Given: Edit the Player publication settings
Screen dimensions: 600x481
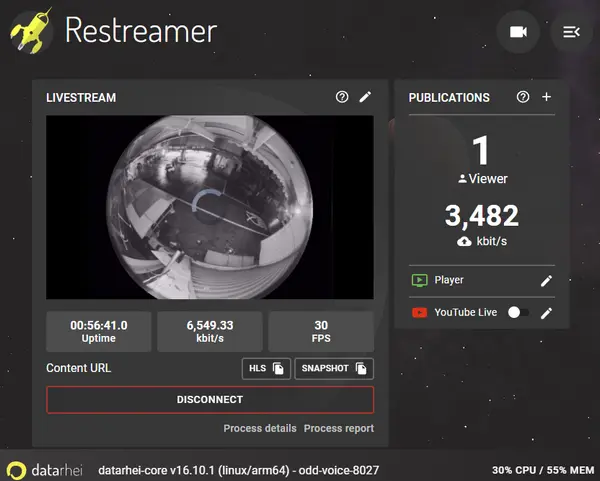Looking at the screenshot, I should [x=546, y=281].
